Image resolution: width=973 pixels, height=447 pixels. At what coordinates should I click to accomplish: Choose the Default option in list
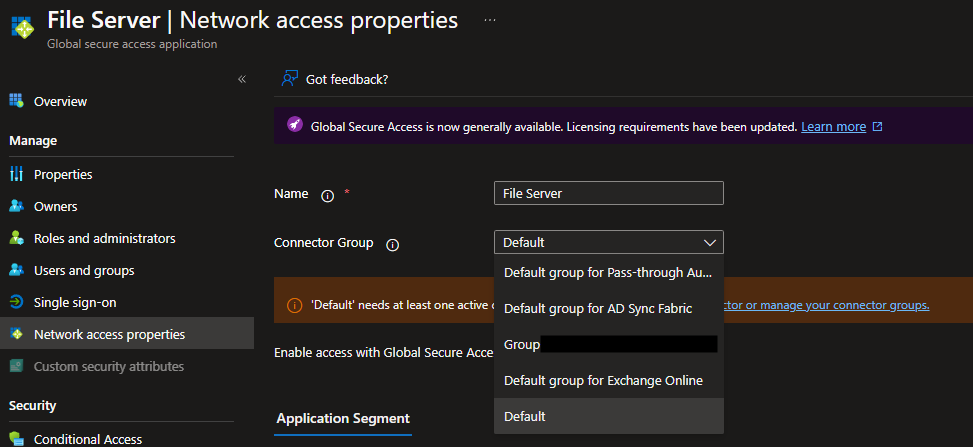point(609,416)
